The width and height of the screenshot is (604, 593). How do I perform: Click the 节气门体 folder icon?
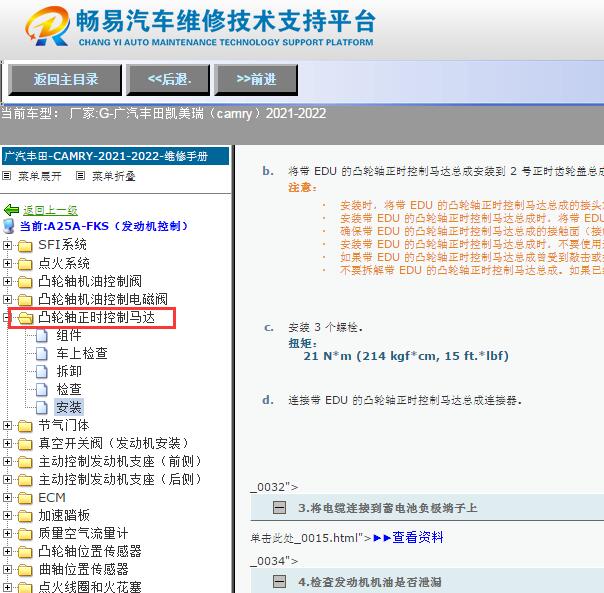(x=25, y=426)
